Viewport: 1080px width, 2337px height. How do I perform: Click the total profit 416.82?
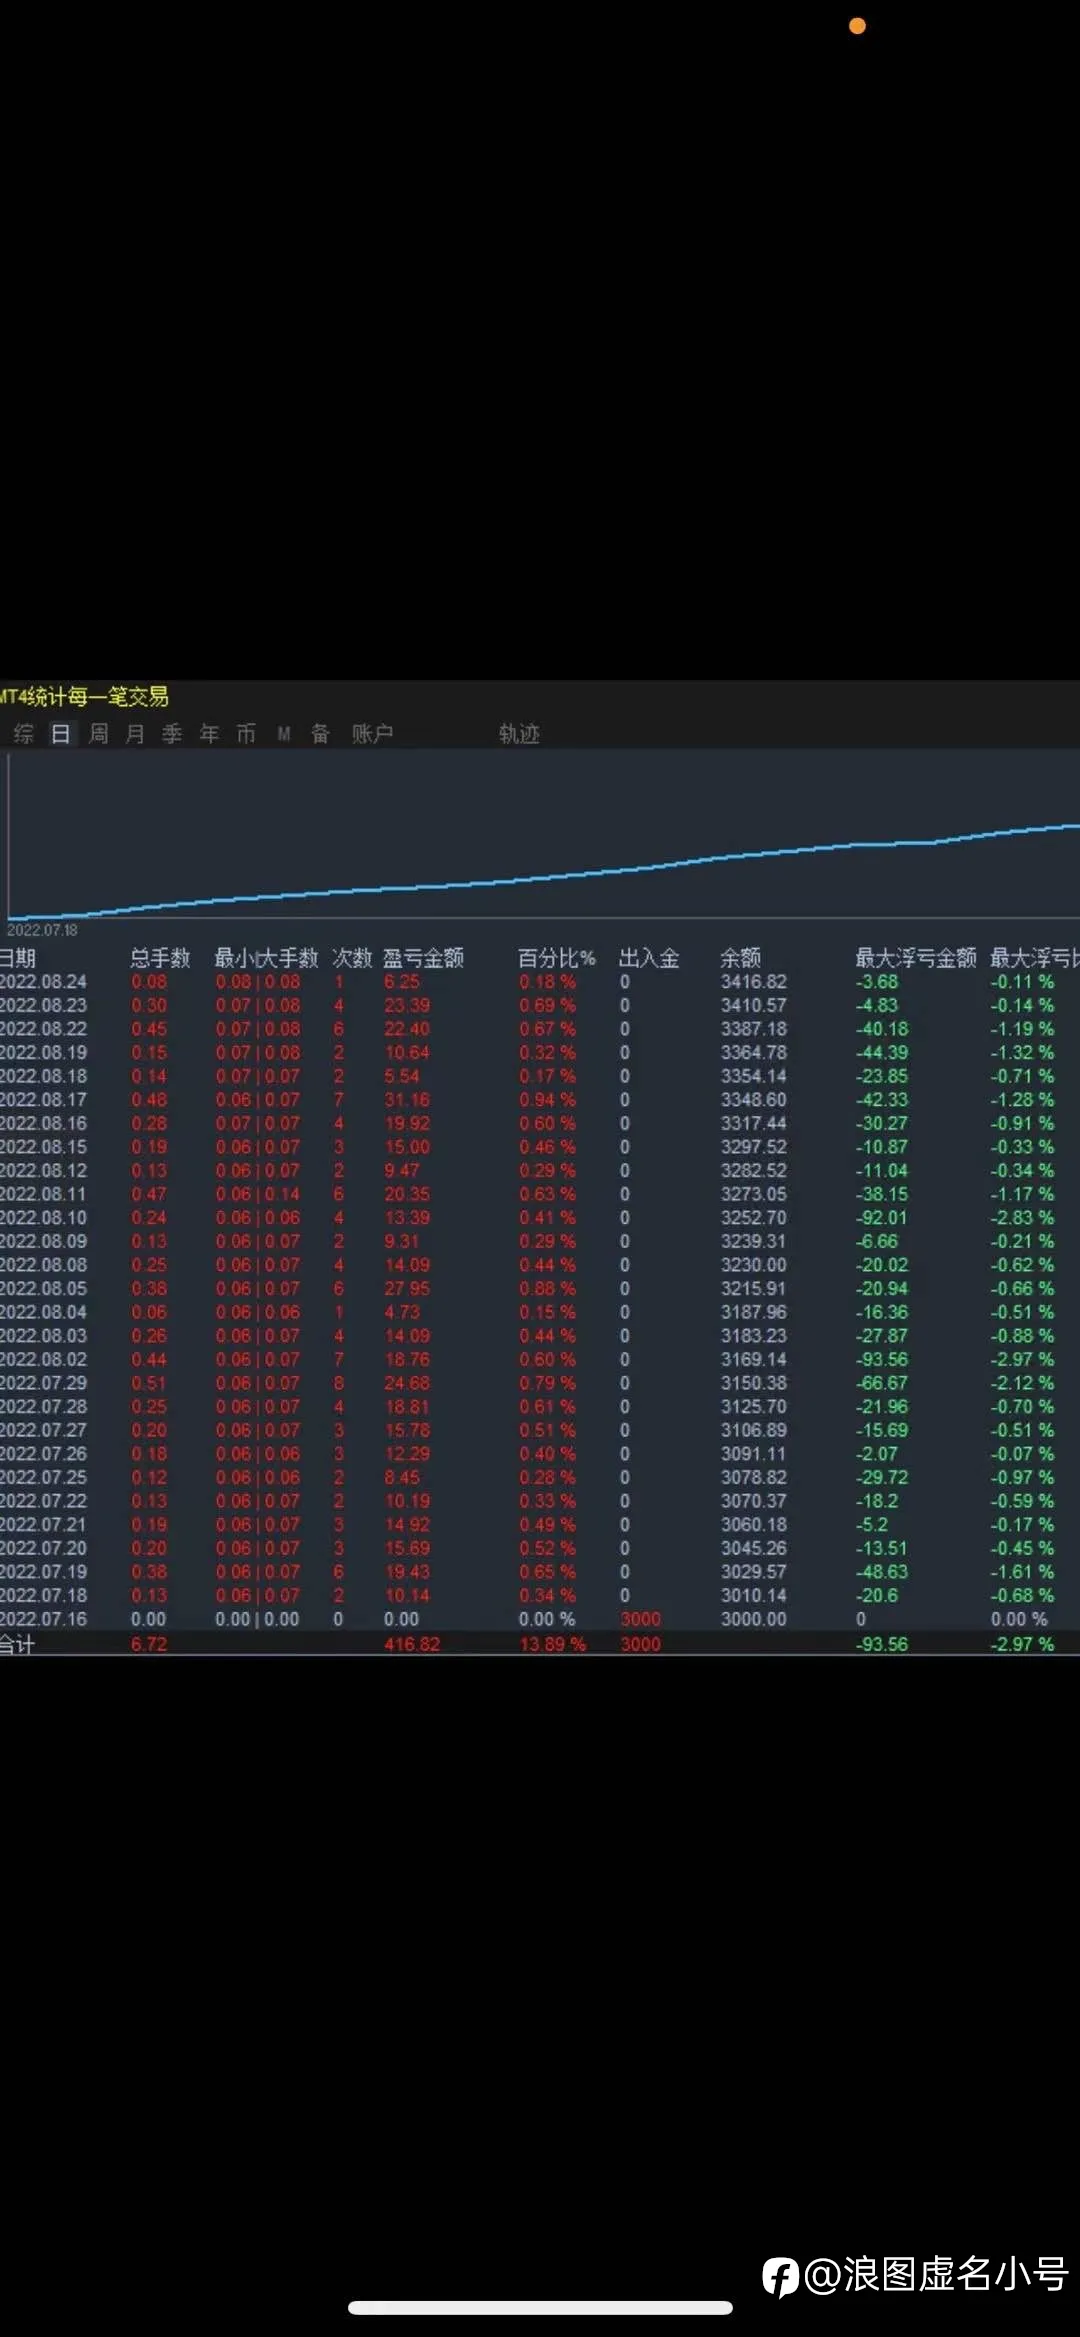tap(412, 1644)
